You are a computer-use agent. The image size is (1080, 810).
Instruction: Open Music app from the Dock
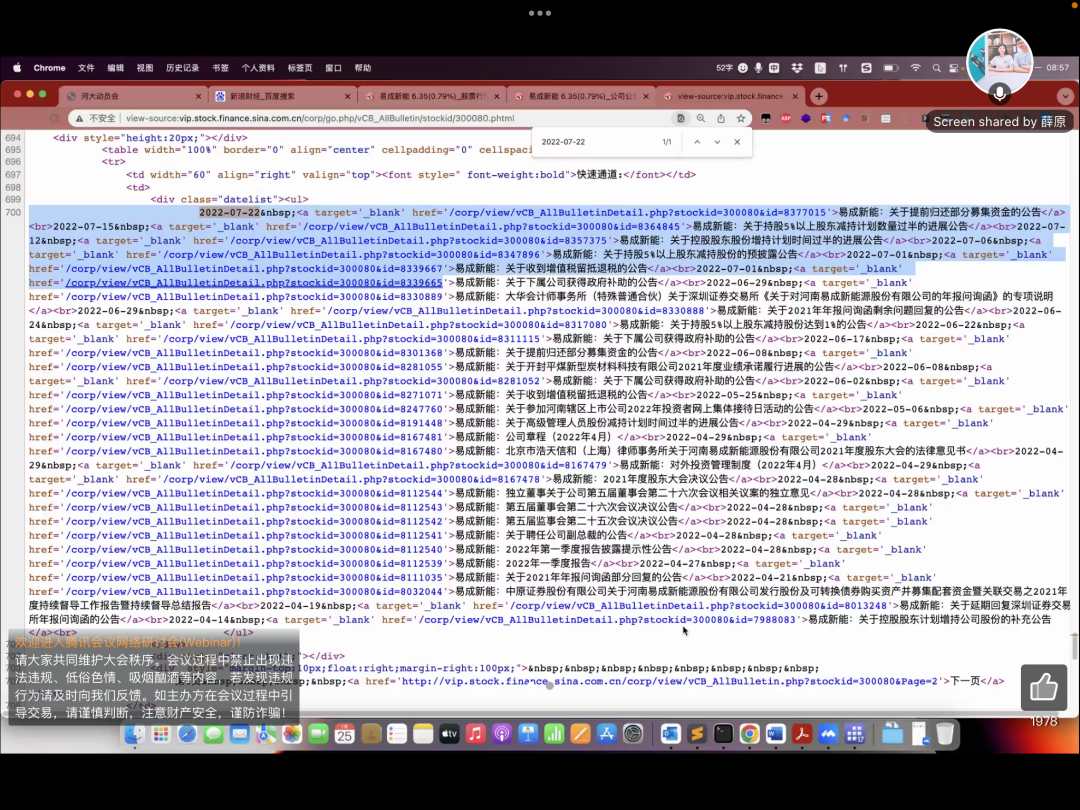tap(475, 734)
